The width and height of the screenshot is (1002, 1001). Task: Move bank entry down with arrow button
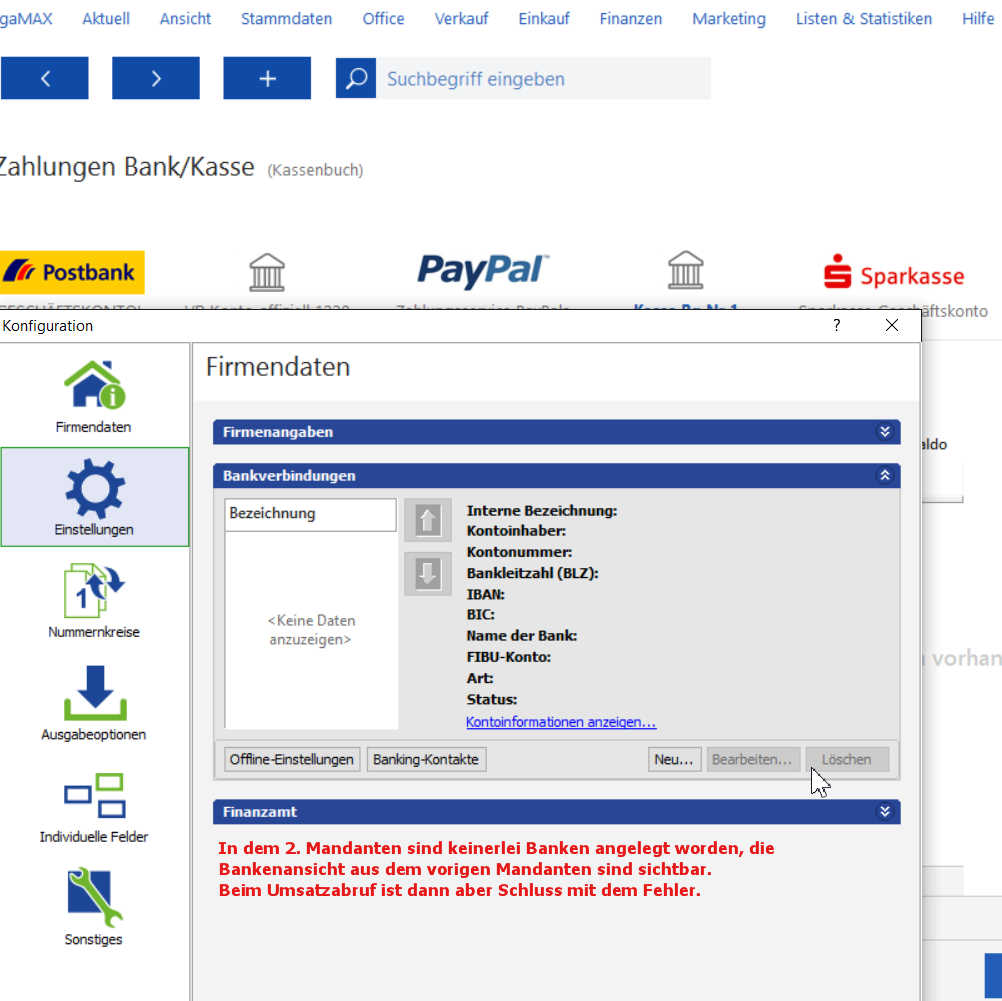coord(428,573)
